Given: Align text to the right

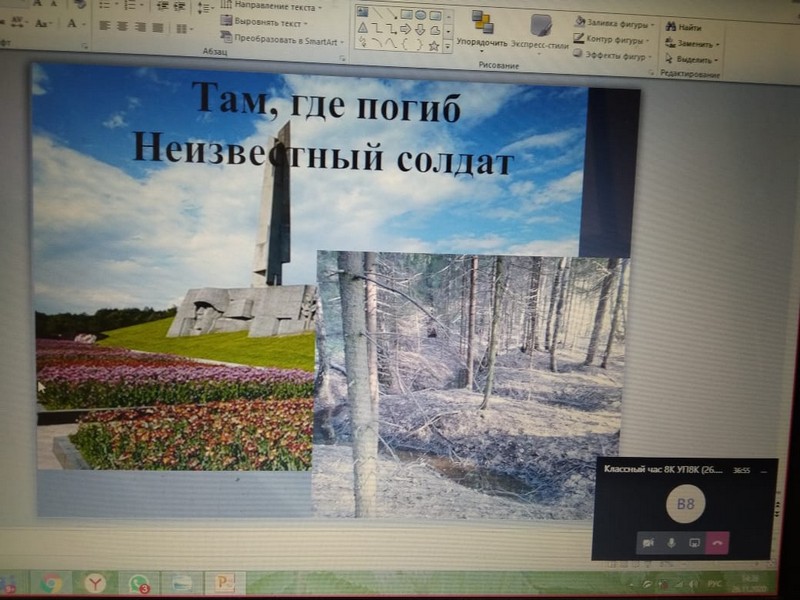Looking at the screenshot, I should (140, 27).
